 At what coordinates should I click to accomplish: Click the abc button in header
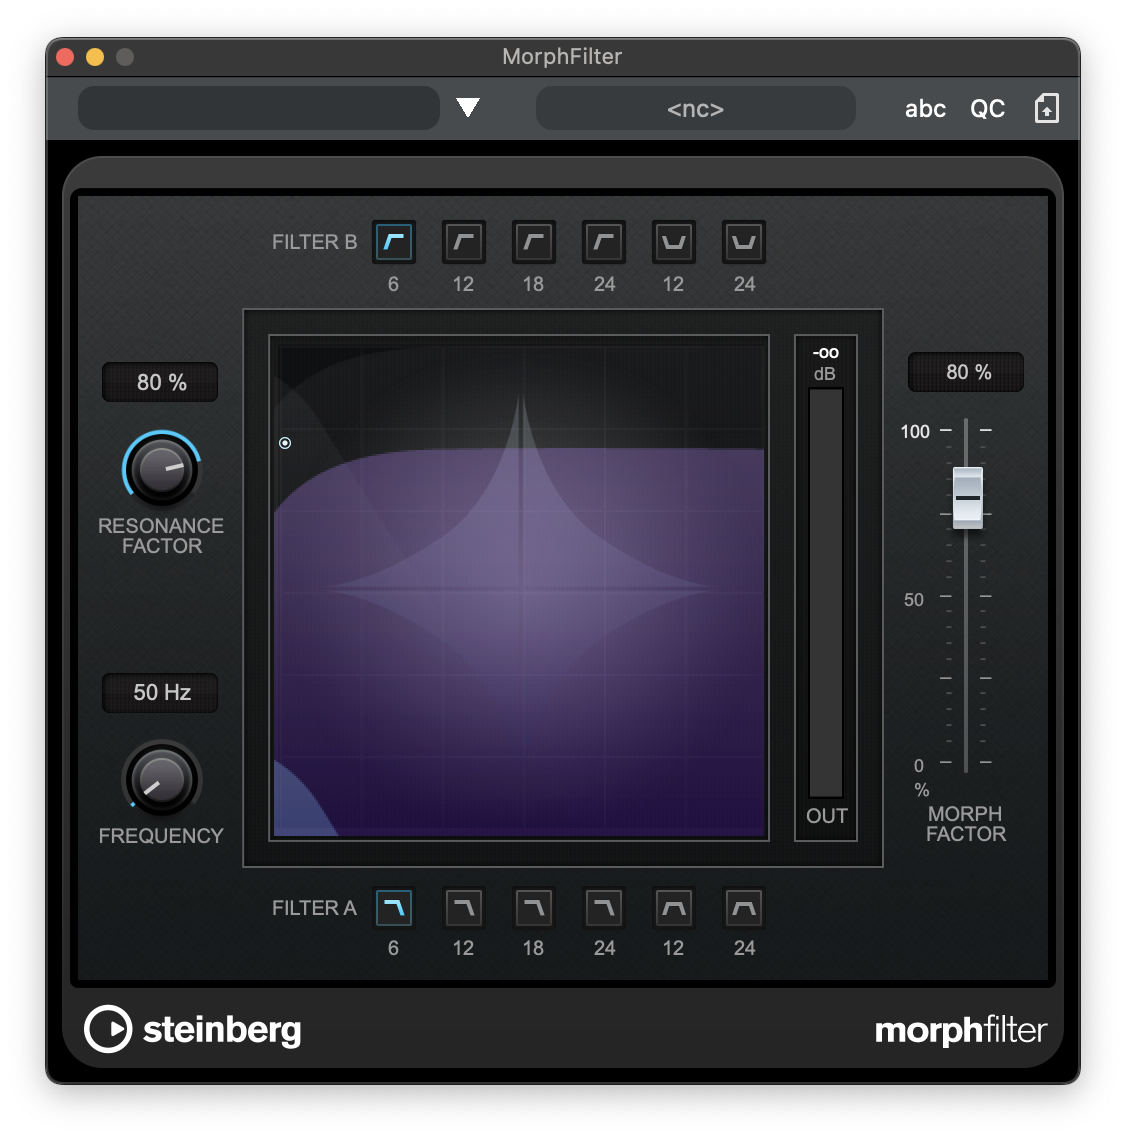pos(925,109)
